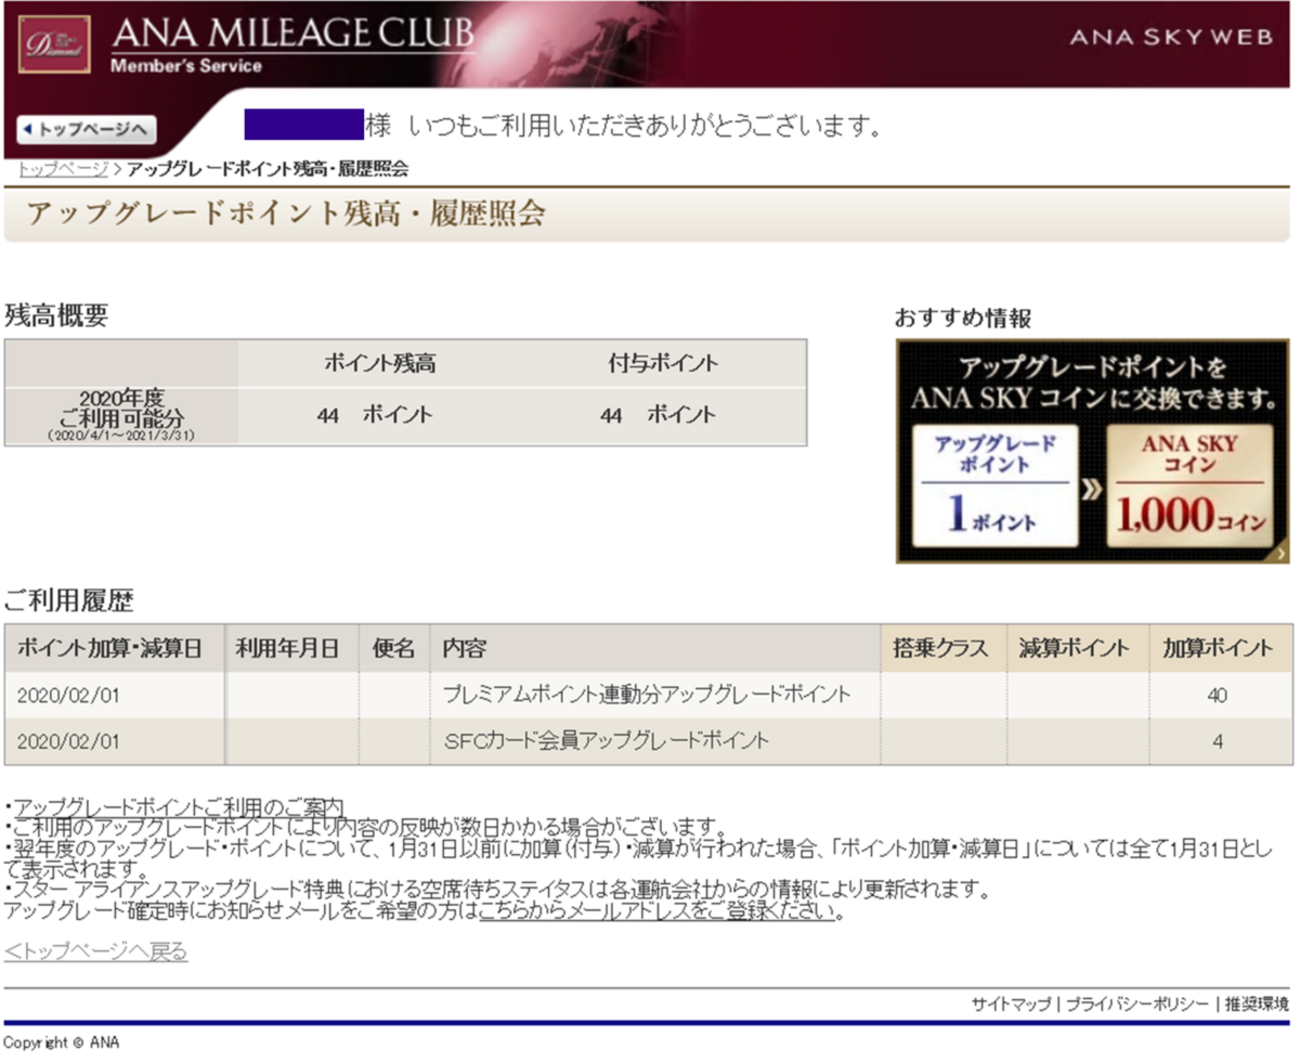This screenshot has width=1300, height=1062.
Task: Select 利用年月日 column header
Action: (291, 648)
